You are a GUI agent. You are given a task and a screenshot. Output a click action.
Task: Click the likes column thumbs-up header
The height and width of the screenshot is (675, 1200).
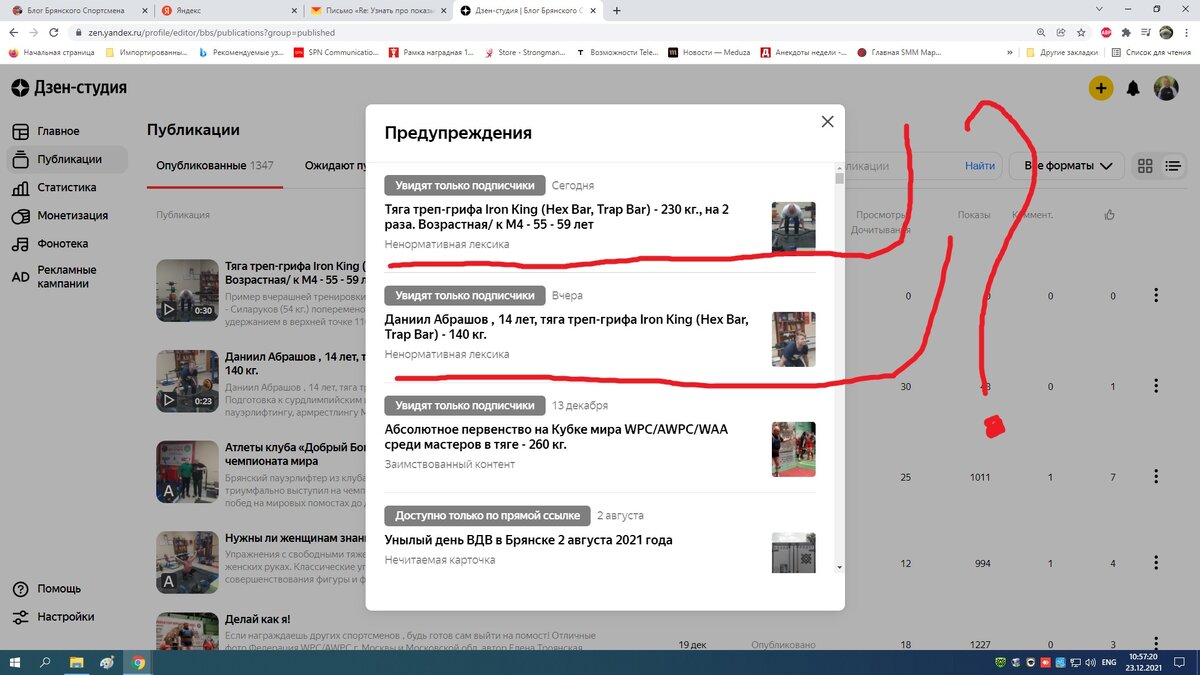pos(1110,215)
